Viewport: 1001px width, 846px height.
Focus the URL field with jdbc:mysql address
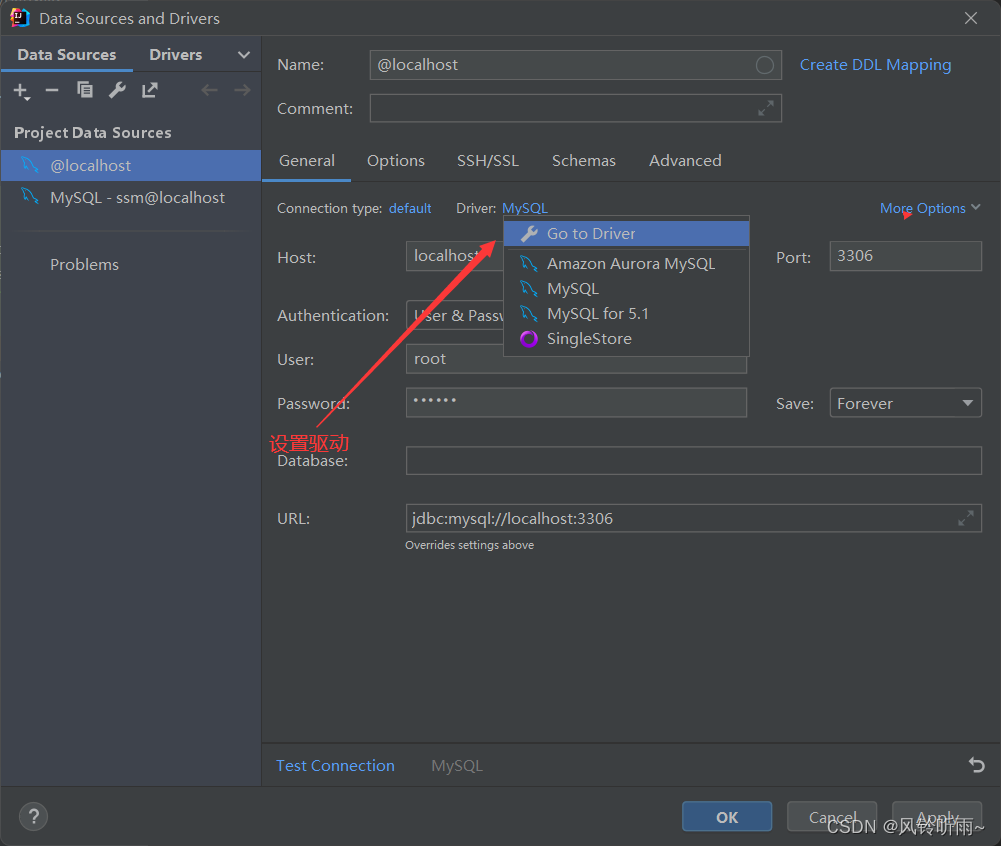tap(693, 518)
